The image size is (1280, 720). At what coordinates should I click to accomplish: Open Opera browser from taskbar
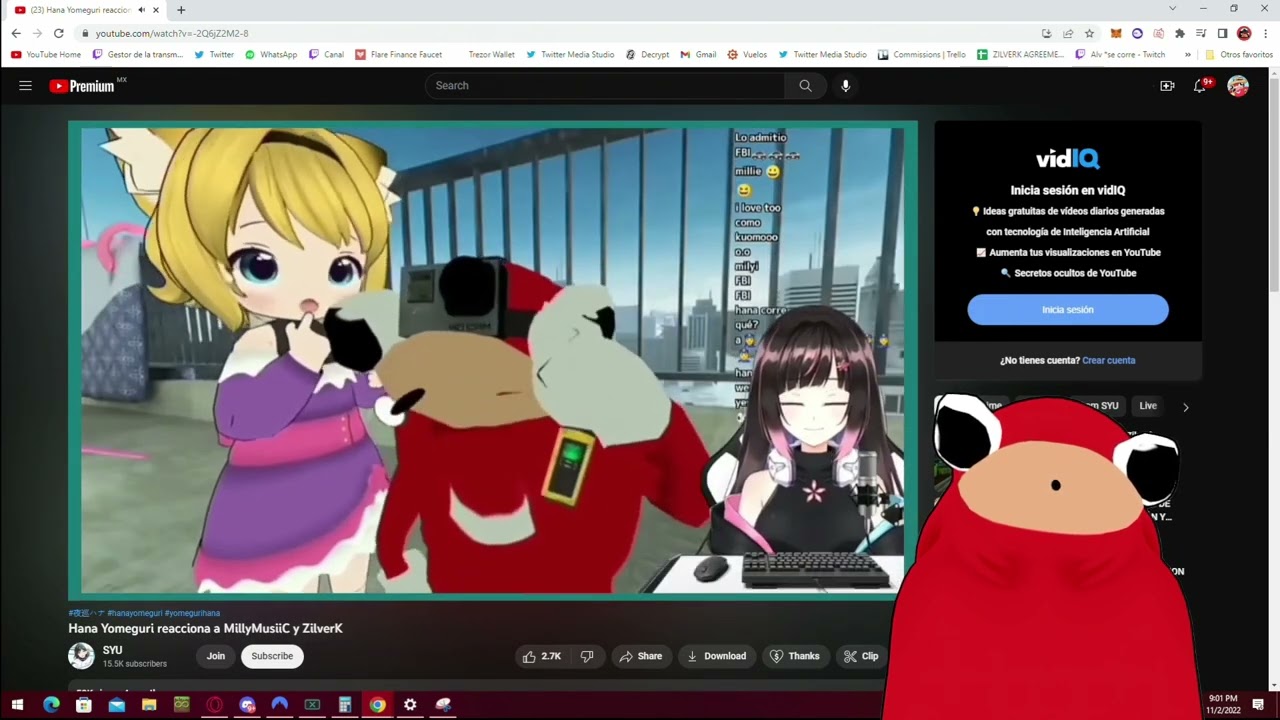214,705
